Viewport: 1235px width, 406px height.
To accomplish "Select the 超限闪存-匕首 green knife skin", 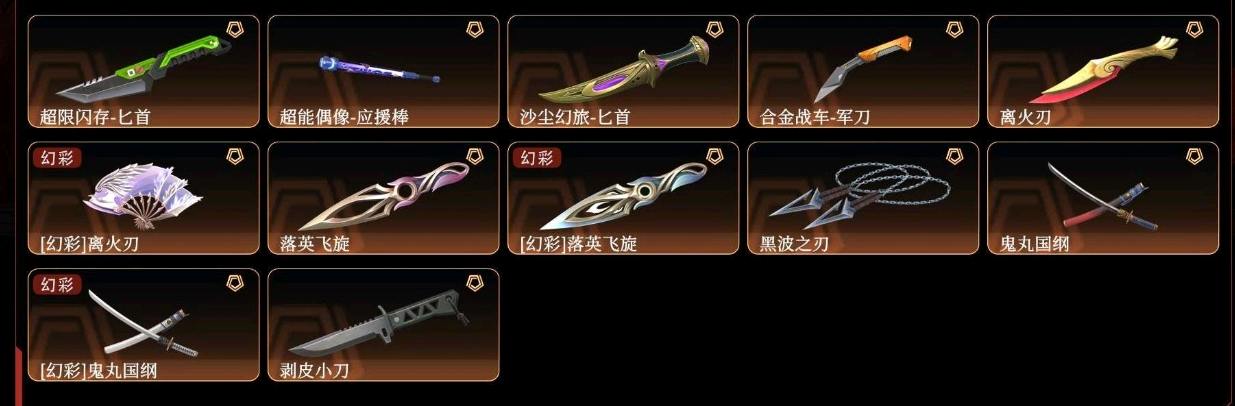I will 143,71.
